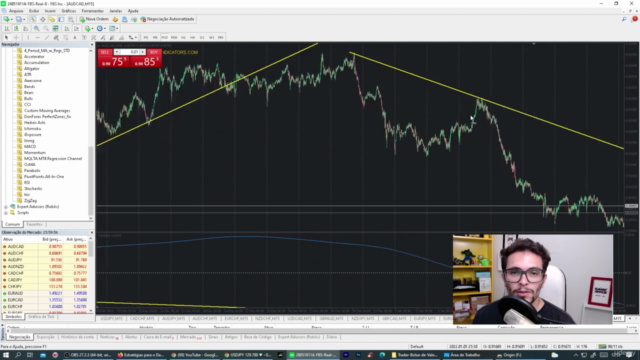Viewport: 640px width, 360px height.
Task: Open the MetaEditor icon
Action: pyautogui.click(x=115, y=19)
